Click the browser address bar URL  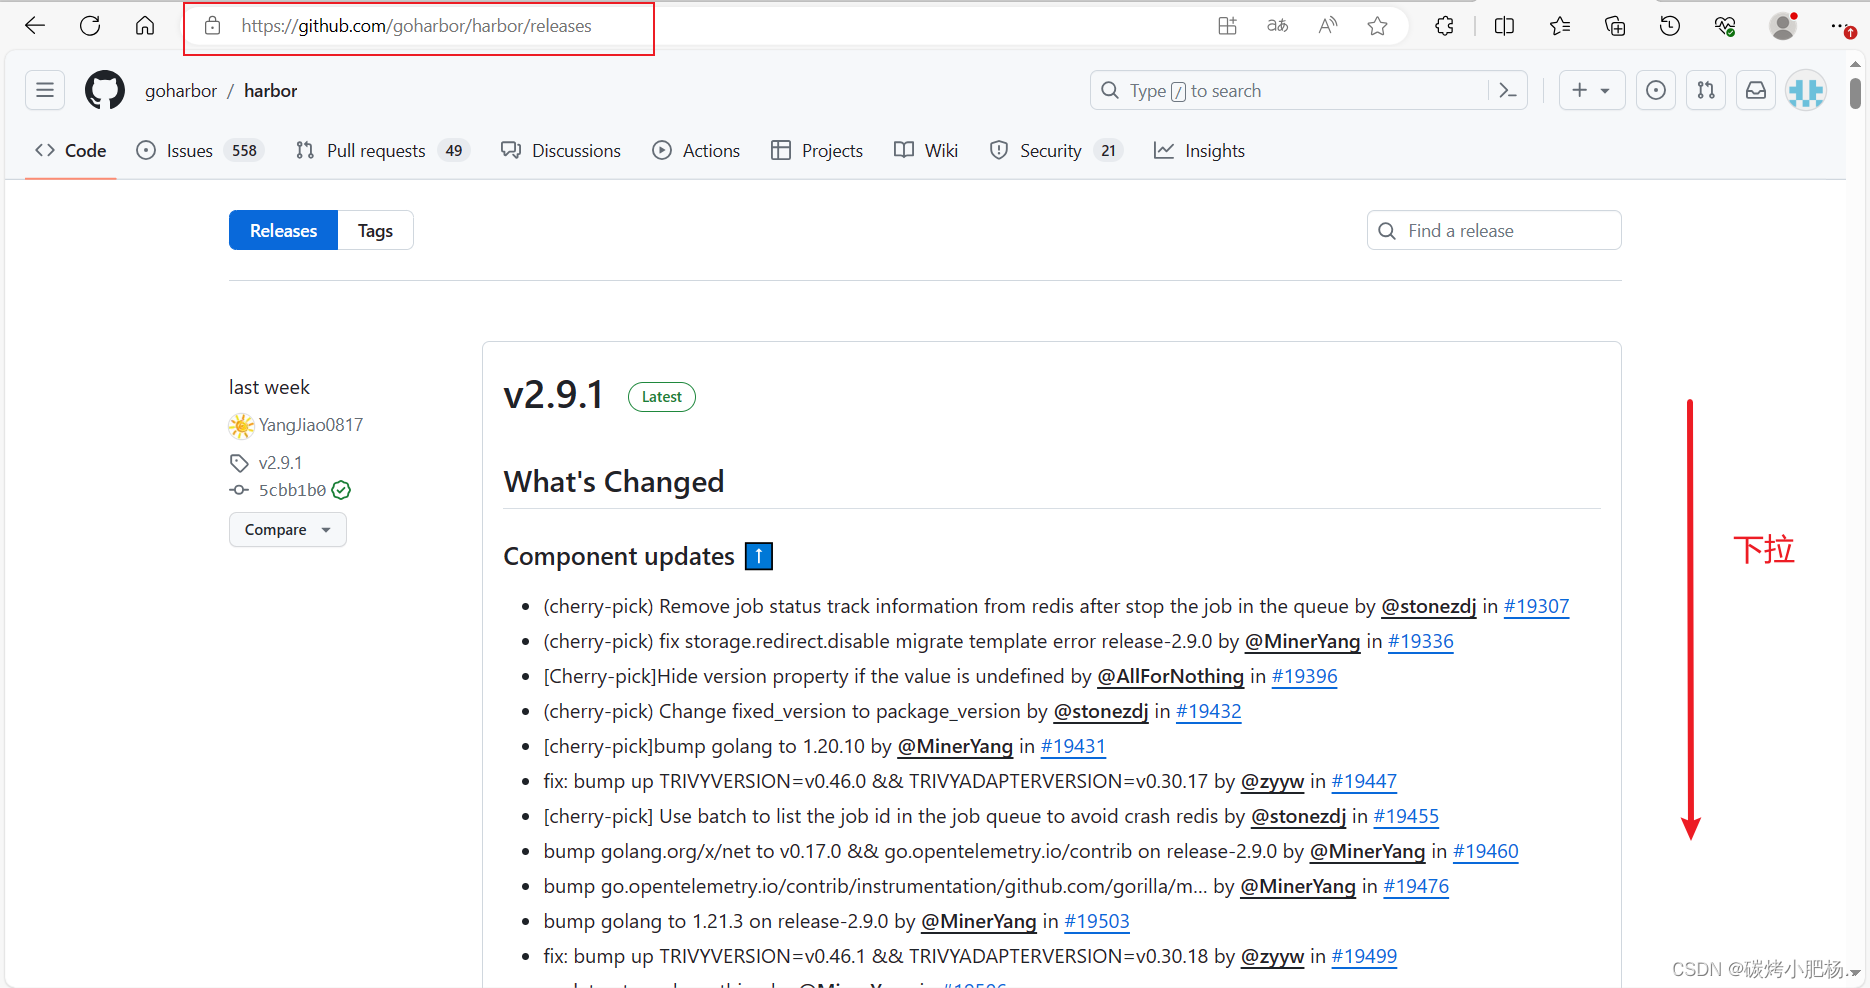tap(416, 26)
